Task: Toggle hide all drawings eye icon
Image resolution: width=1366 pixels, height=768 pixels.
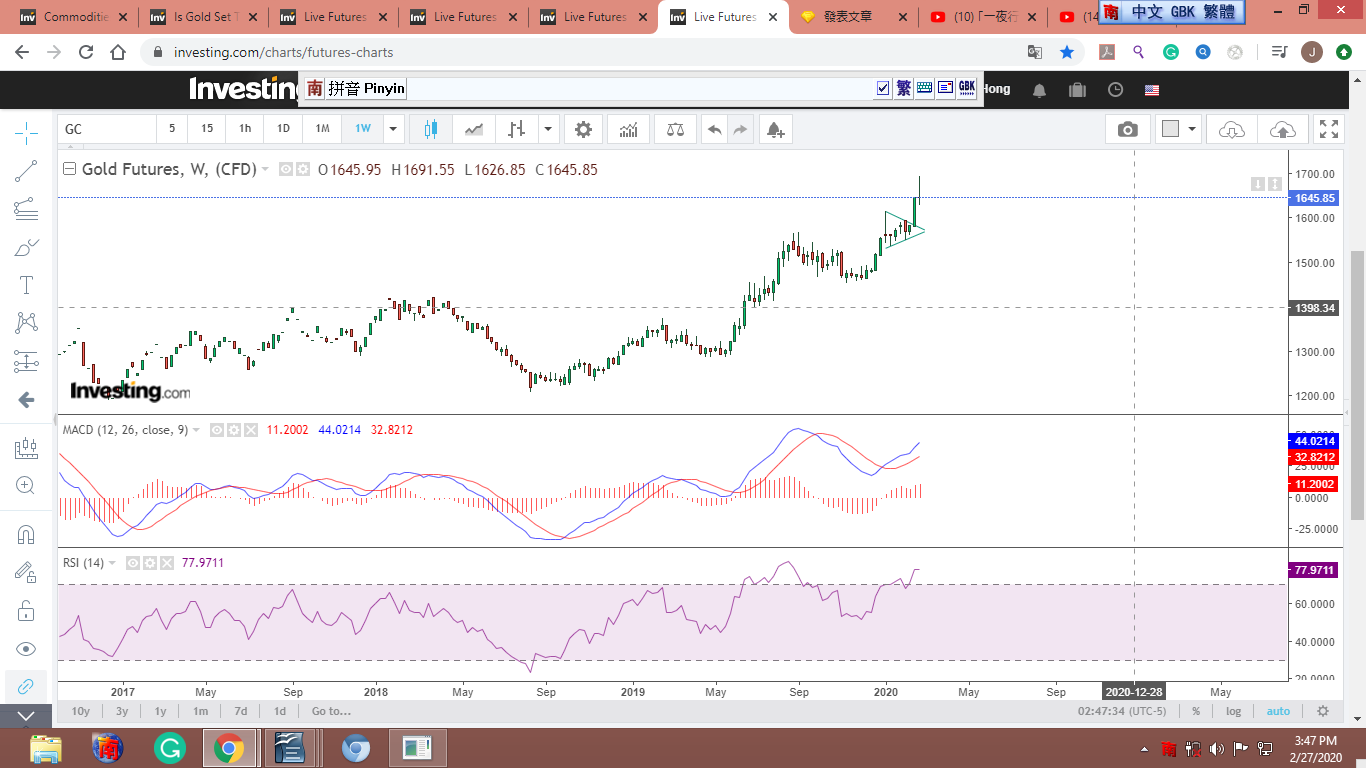Action: [x=27, y=649]
